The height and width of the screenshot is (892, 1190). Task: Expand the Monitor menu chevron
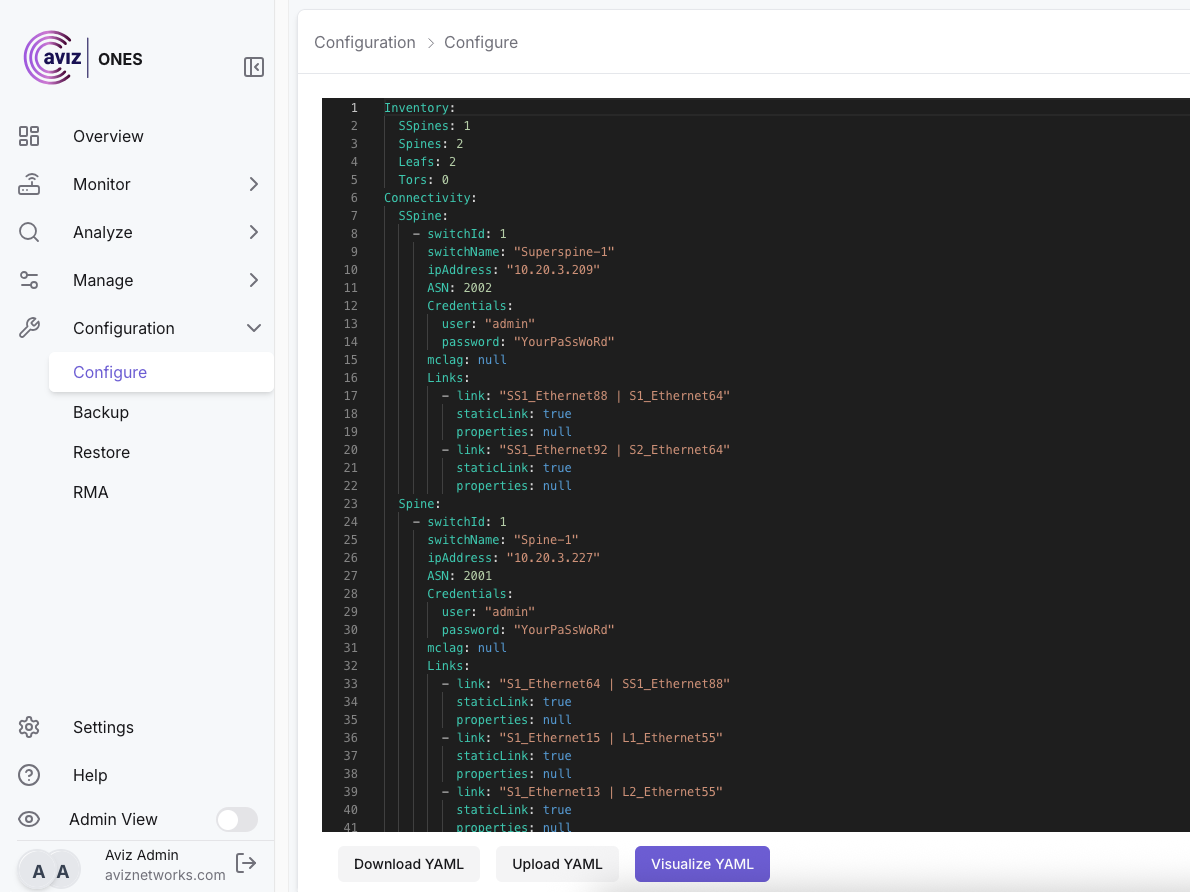click(253, 184)
